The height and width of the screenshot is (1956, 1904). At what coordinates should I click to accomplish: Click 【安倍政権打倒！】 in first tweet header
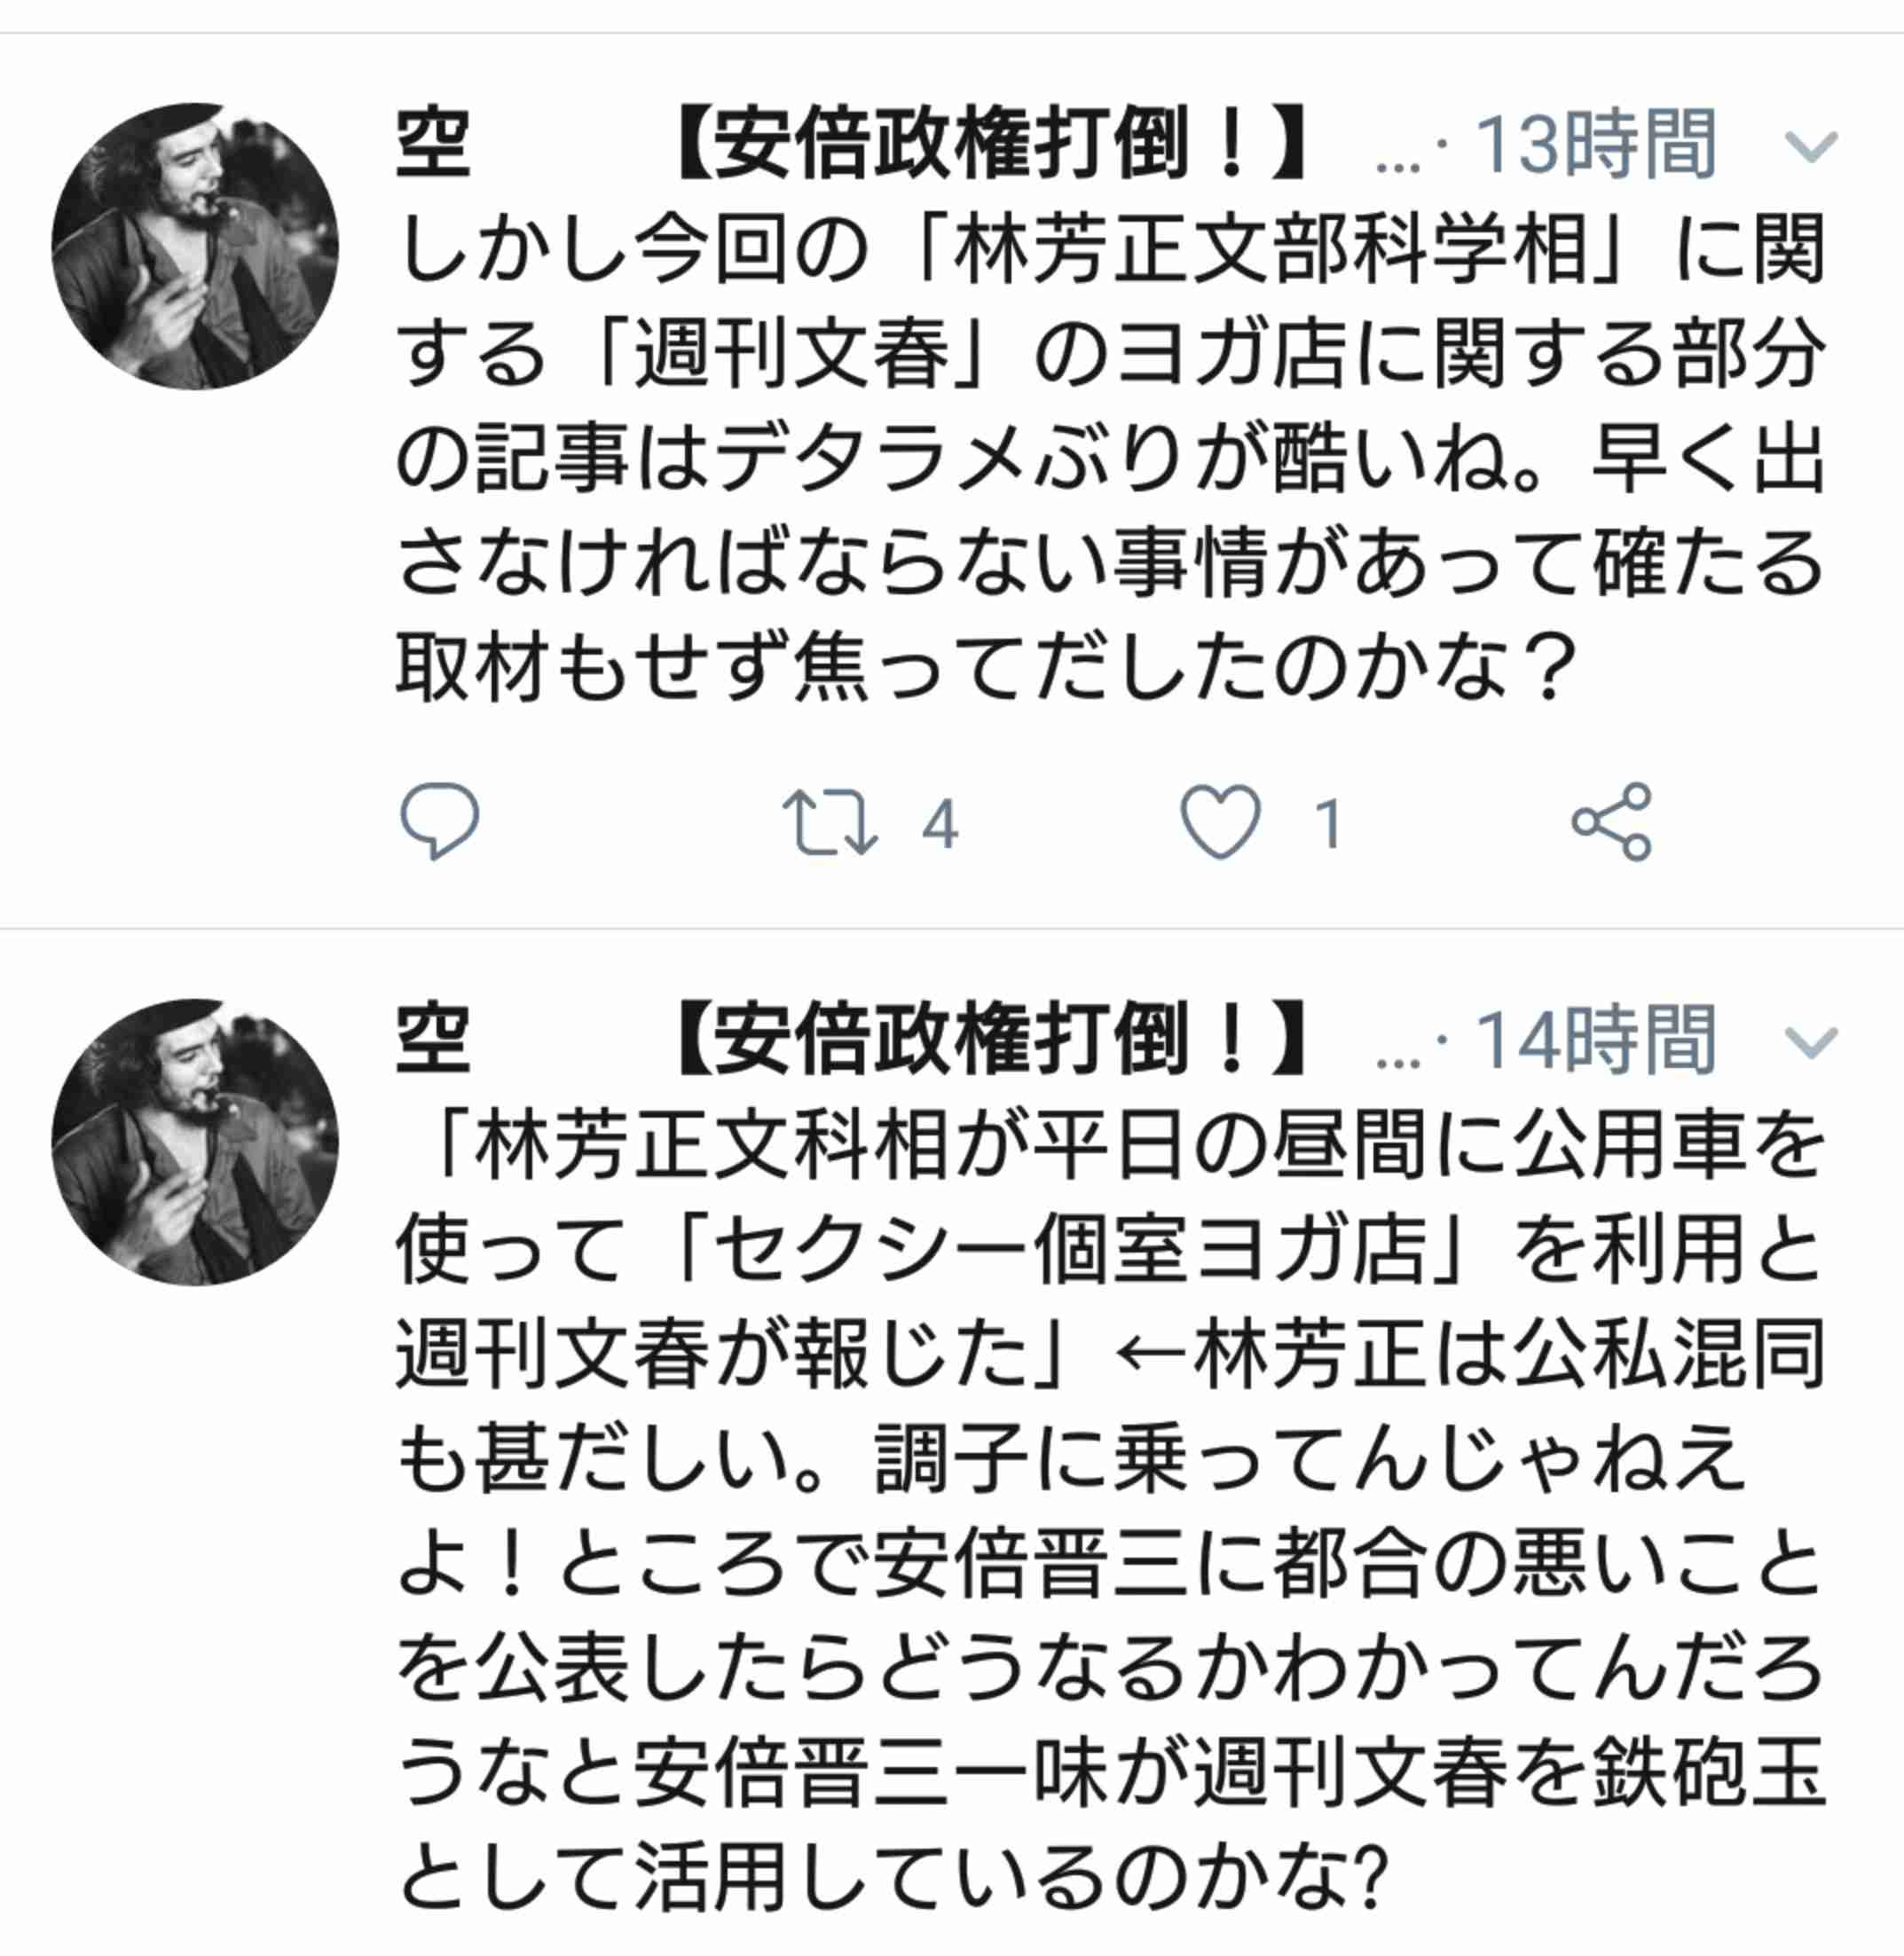tap(990, 144)
